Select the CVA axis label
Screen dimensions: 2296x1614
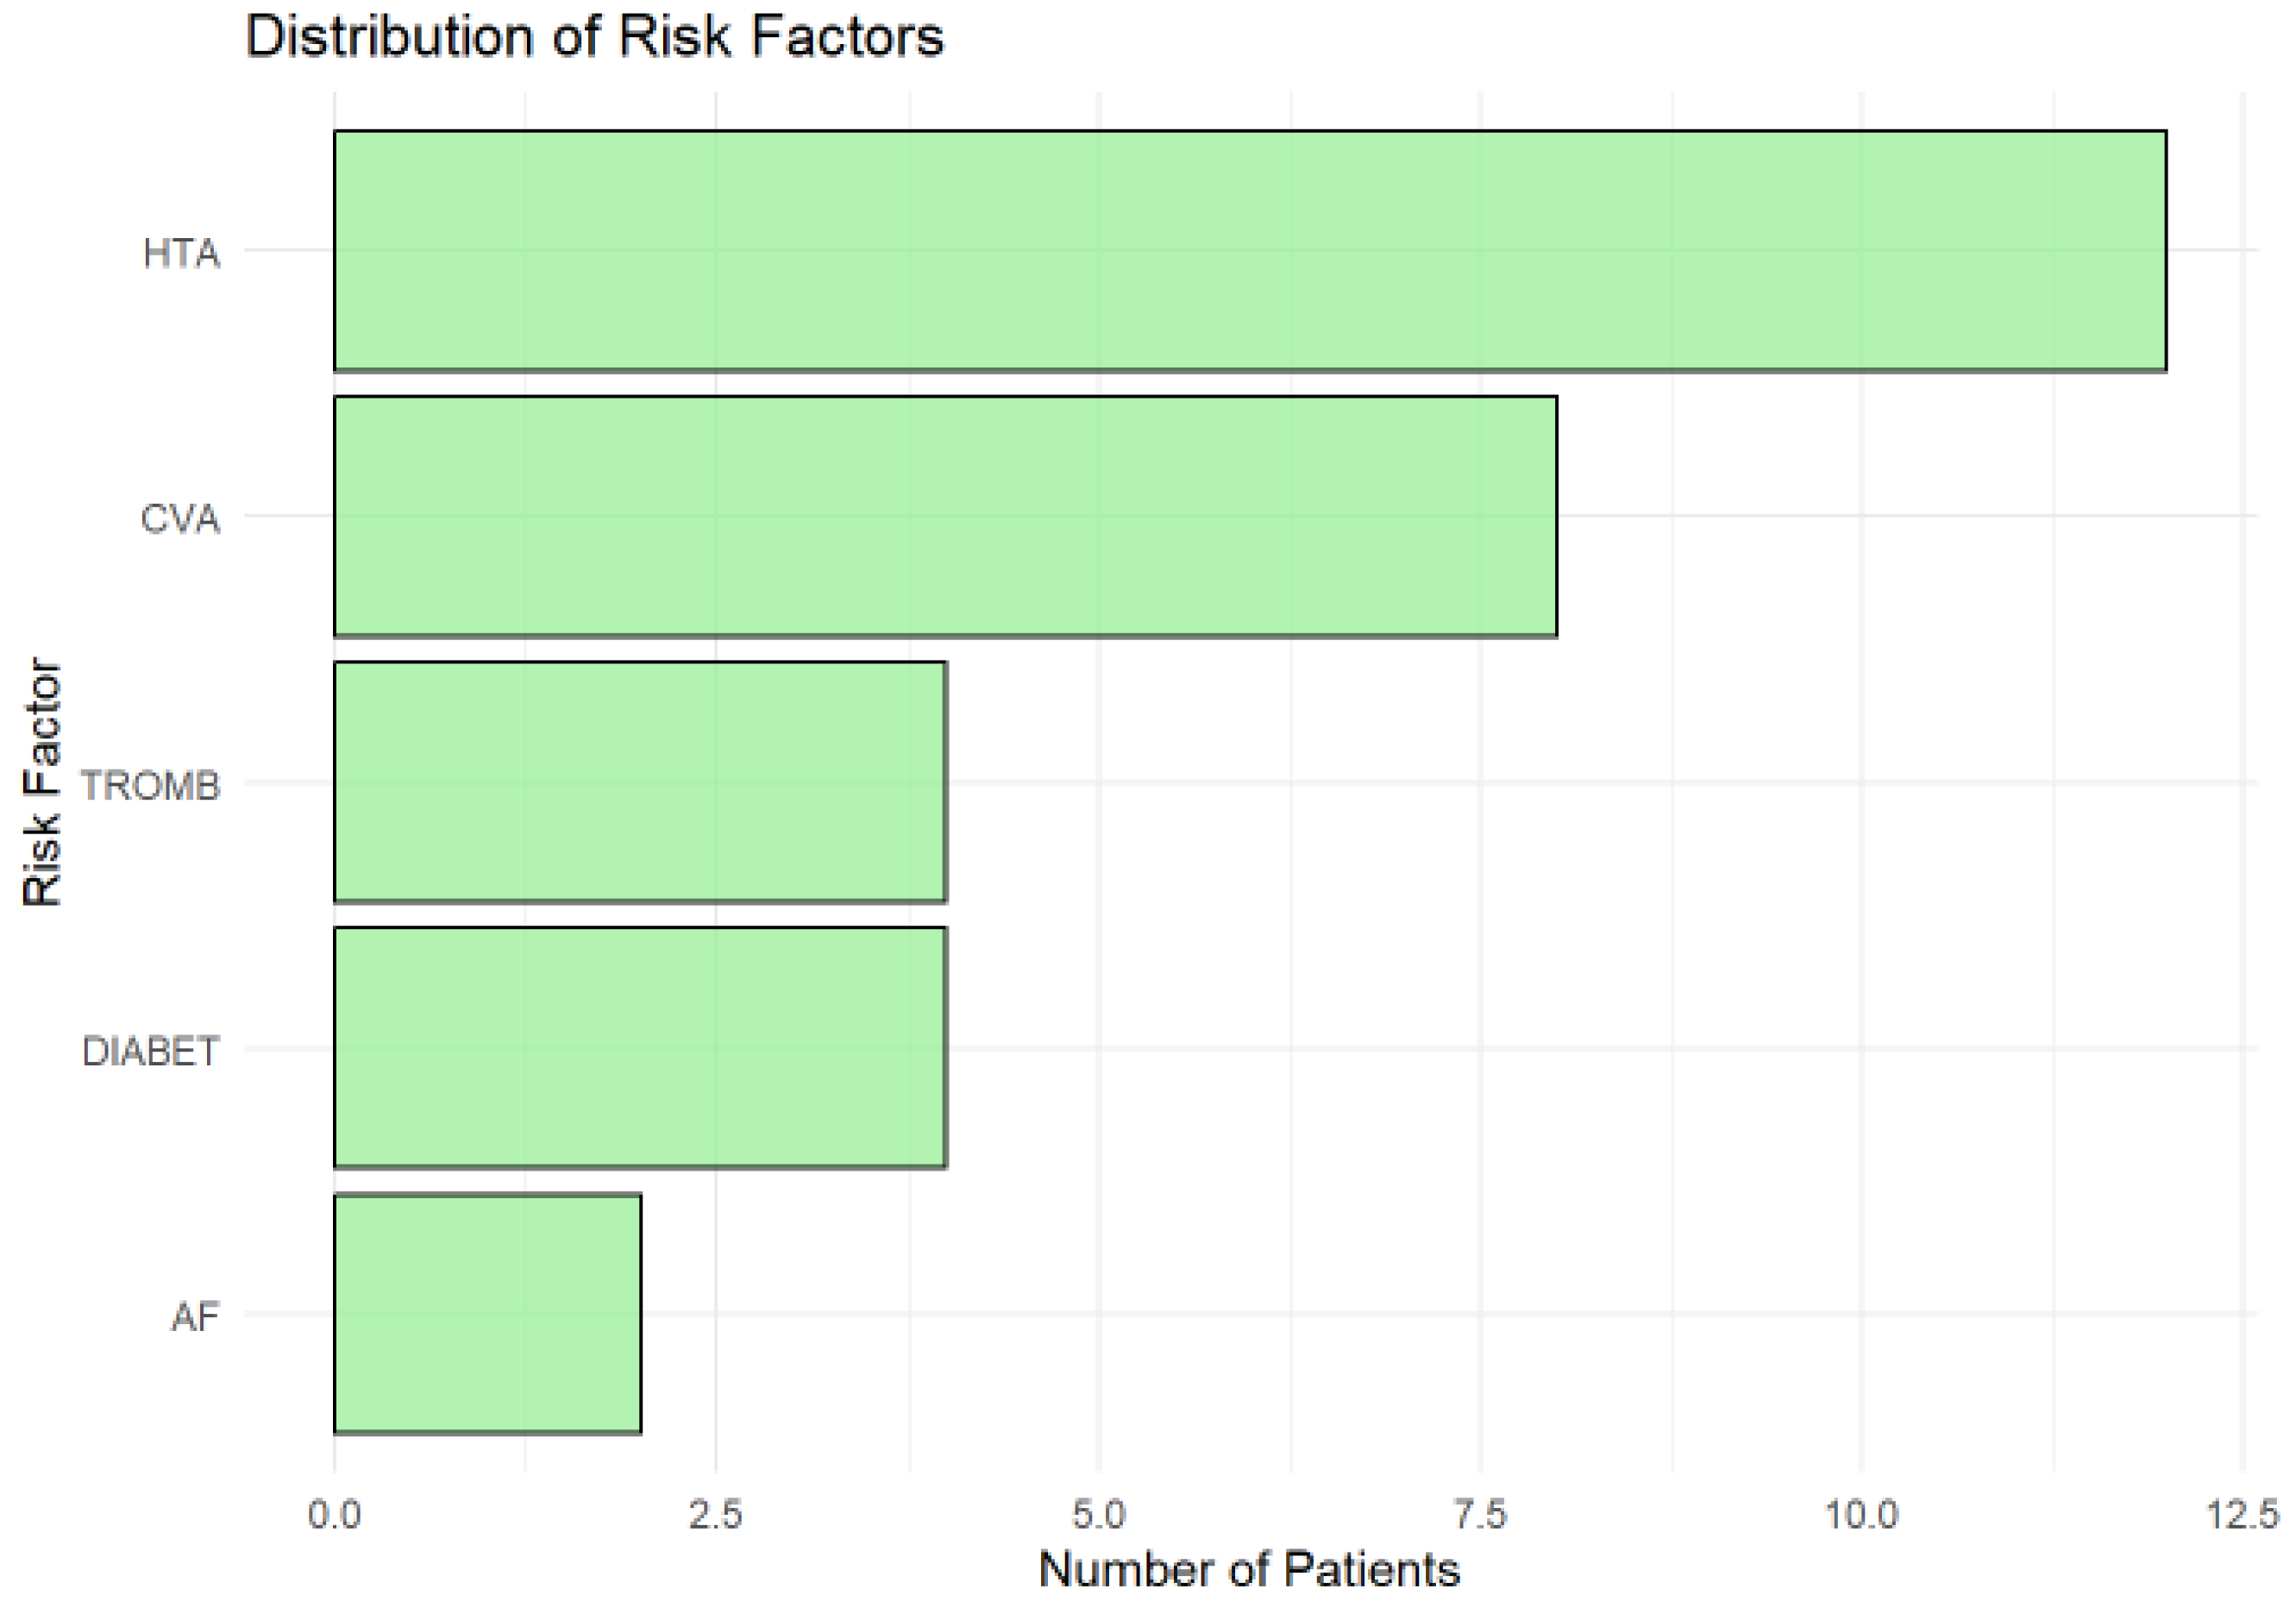click(x=180, y=519)
